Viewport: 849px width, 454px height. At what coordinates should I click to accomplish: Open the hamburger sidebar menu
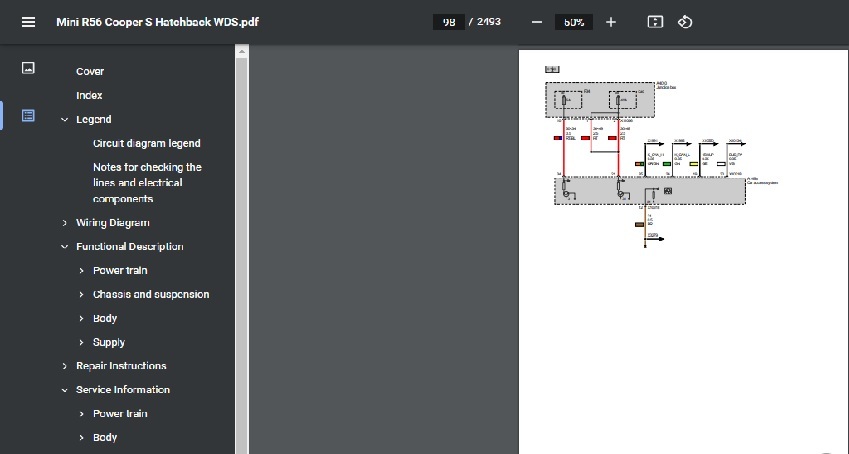coord(28,22)
